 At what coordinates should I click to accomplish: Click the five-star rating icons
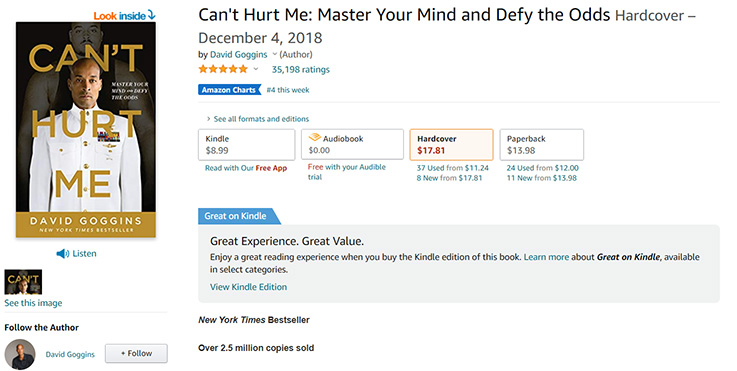pos(223,70)
